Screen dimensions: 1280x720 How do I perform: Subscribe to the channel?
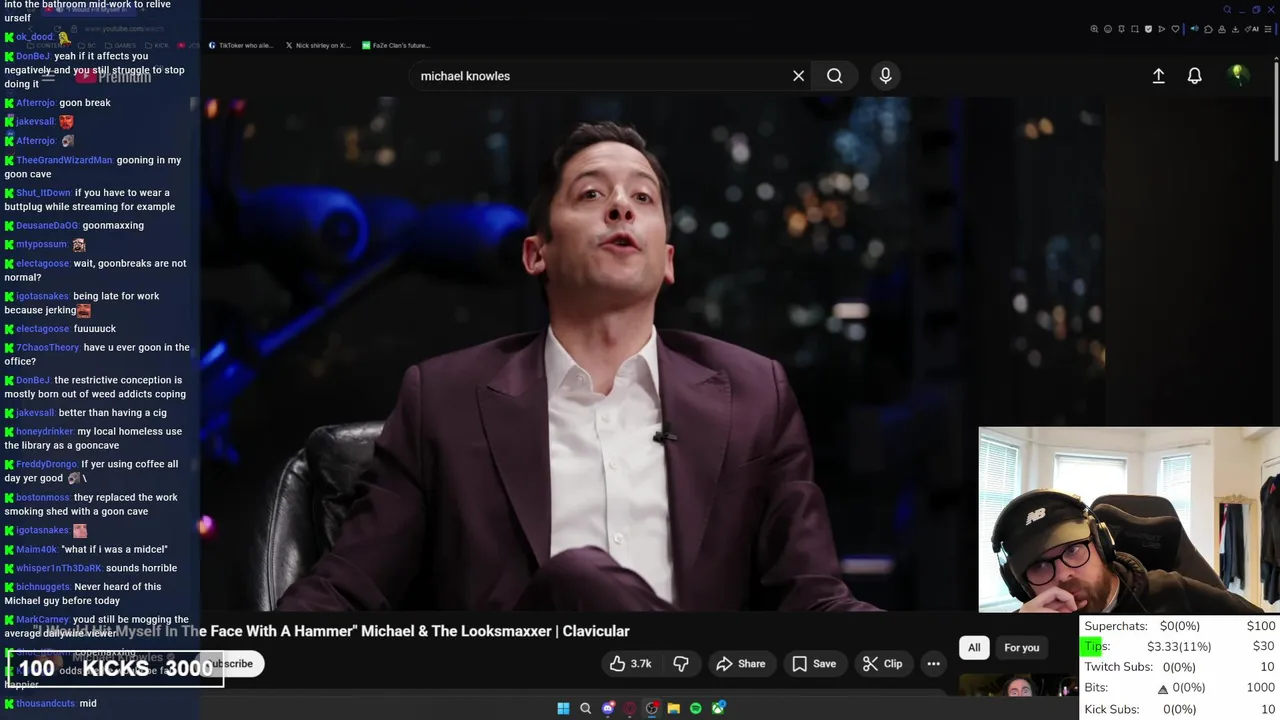232,663
